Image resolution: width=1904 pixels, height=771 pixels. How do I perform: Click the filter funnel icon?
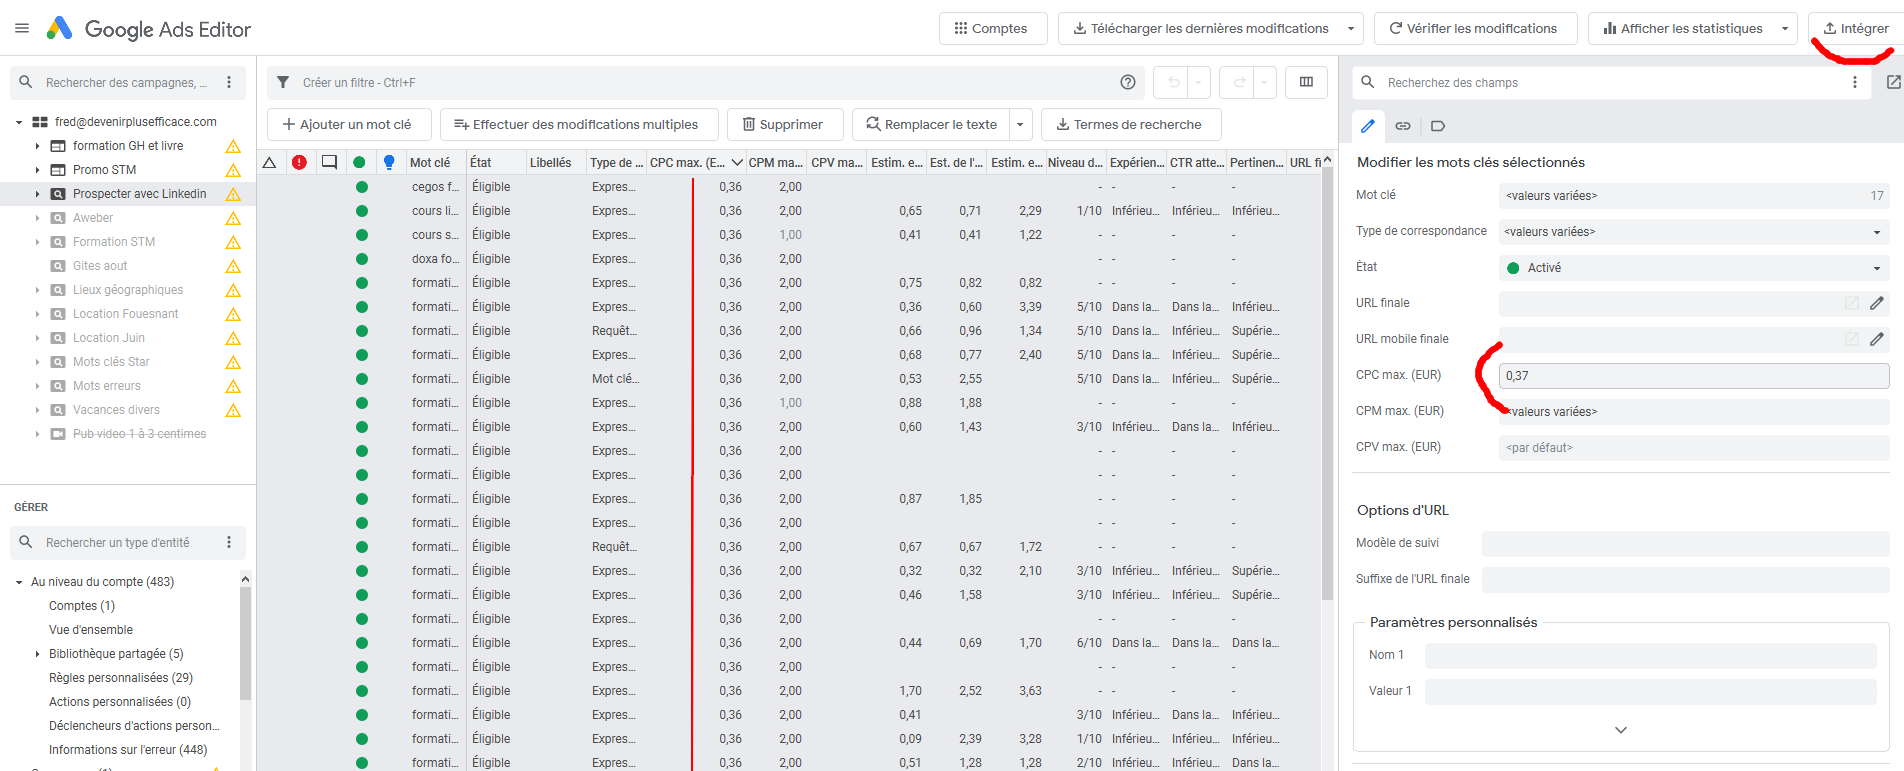(x=283, y=82)
